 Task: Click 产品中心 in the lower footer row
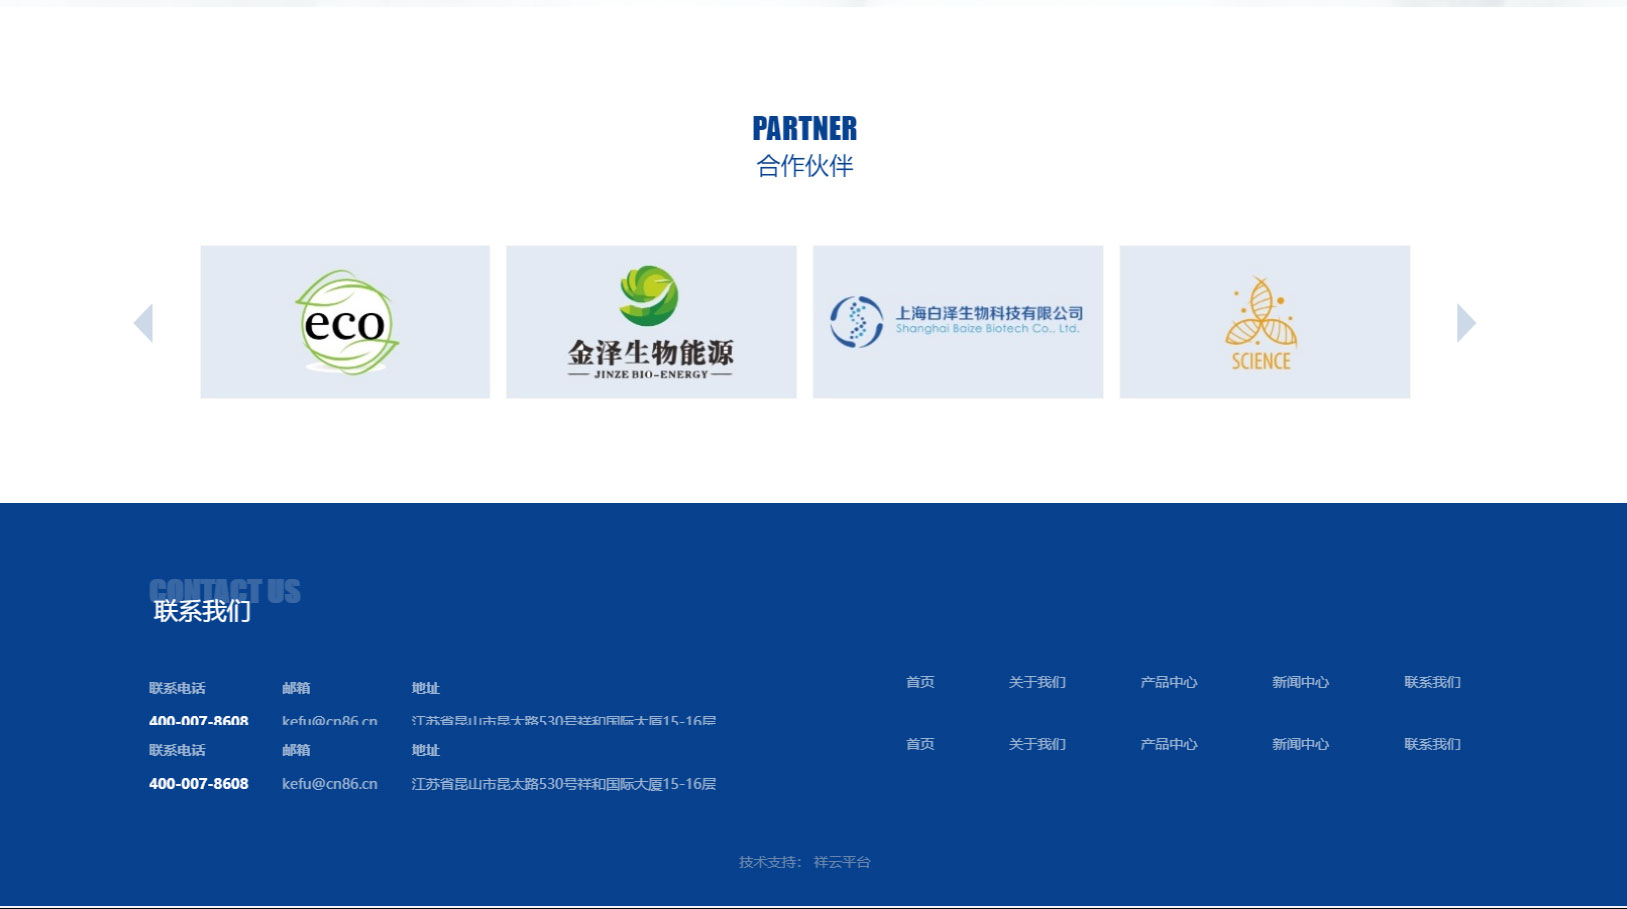(x=1169, y=744)
